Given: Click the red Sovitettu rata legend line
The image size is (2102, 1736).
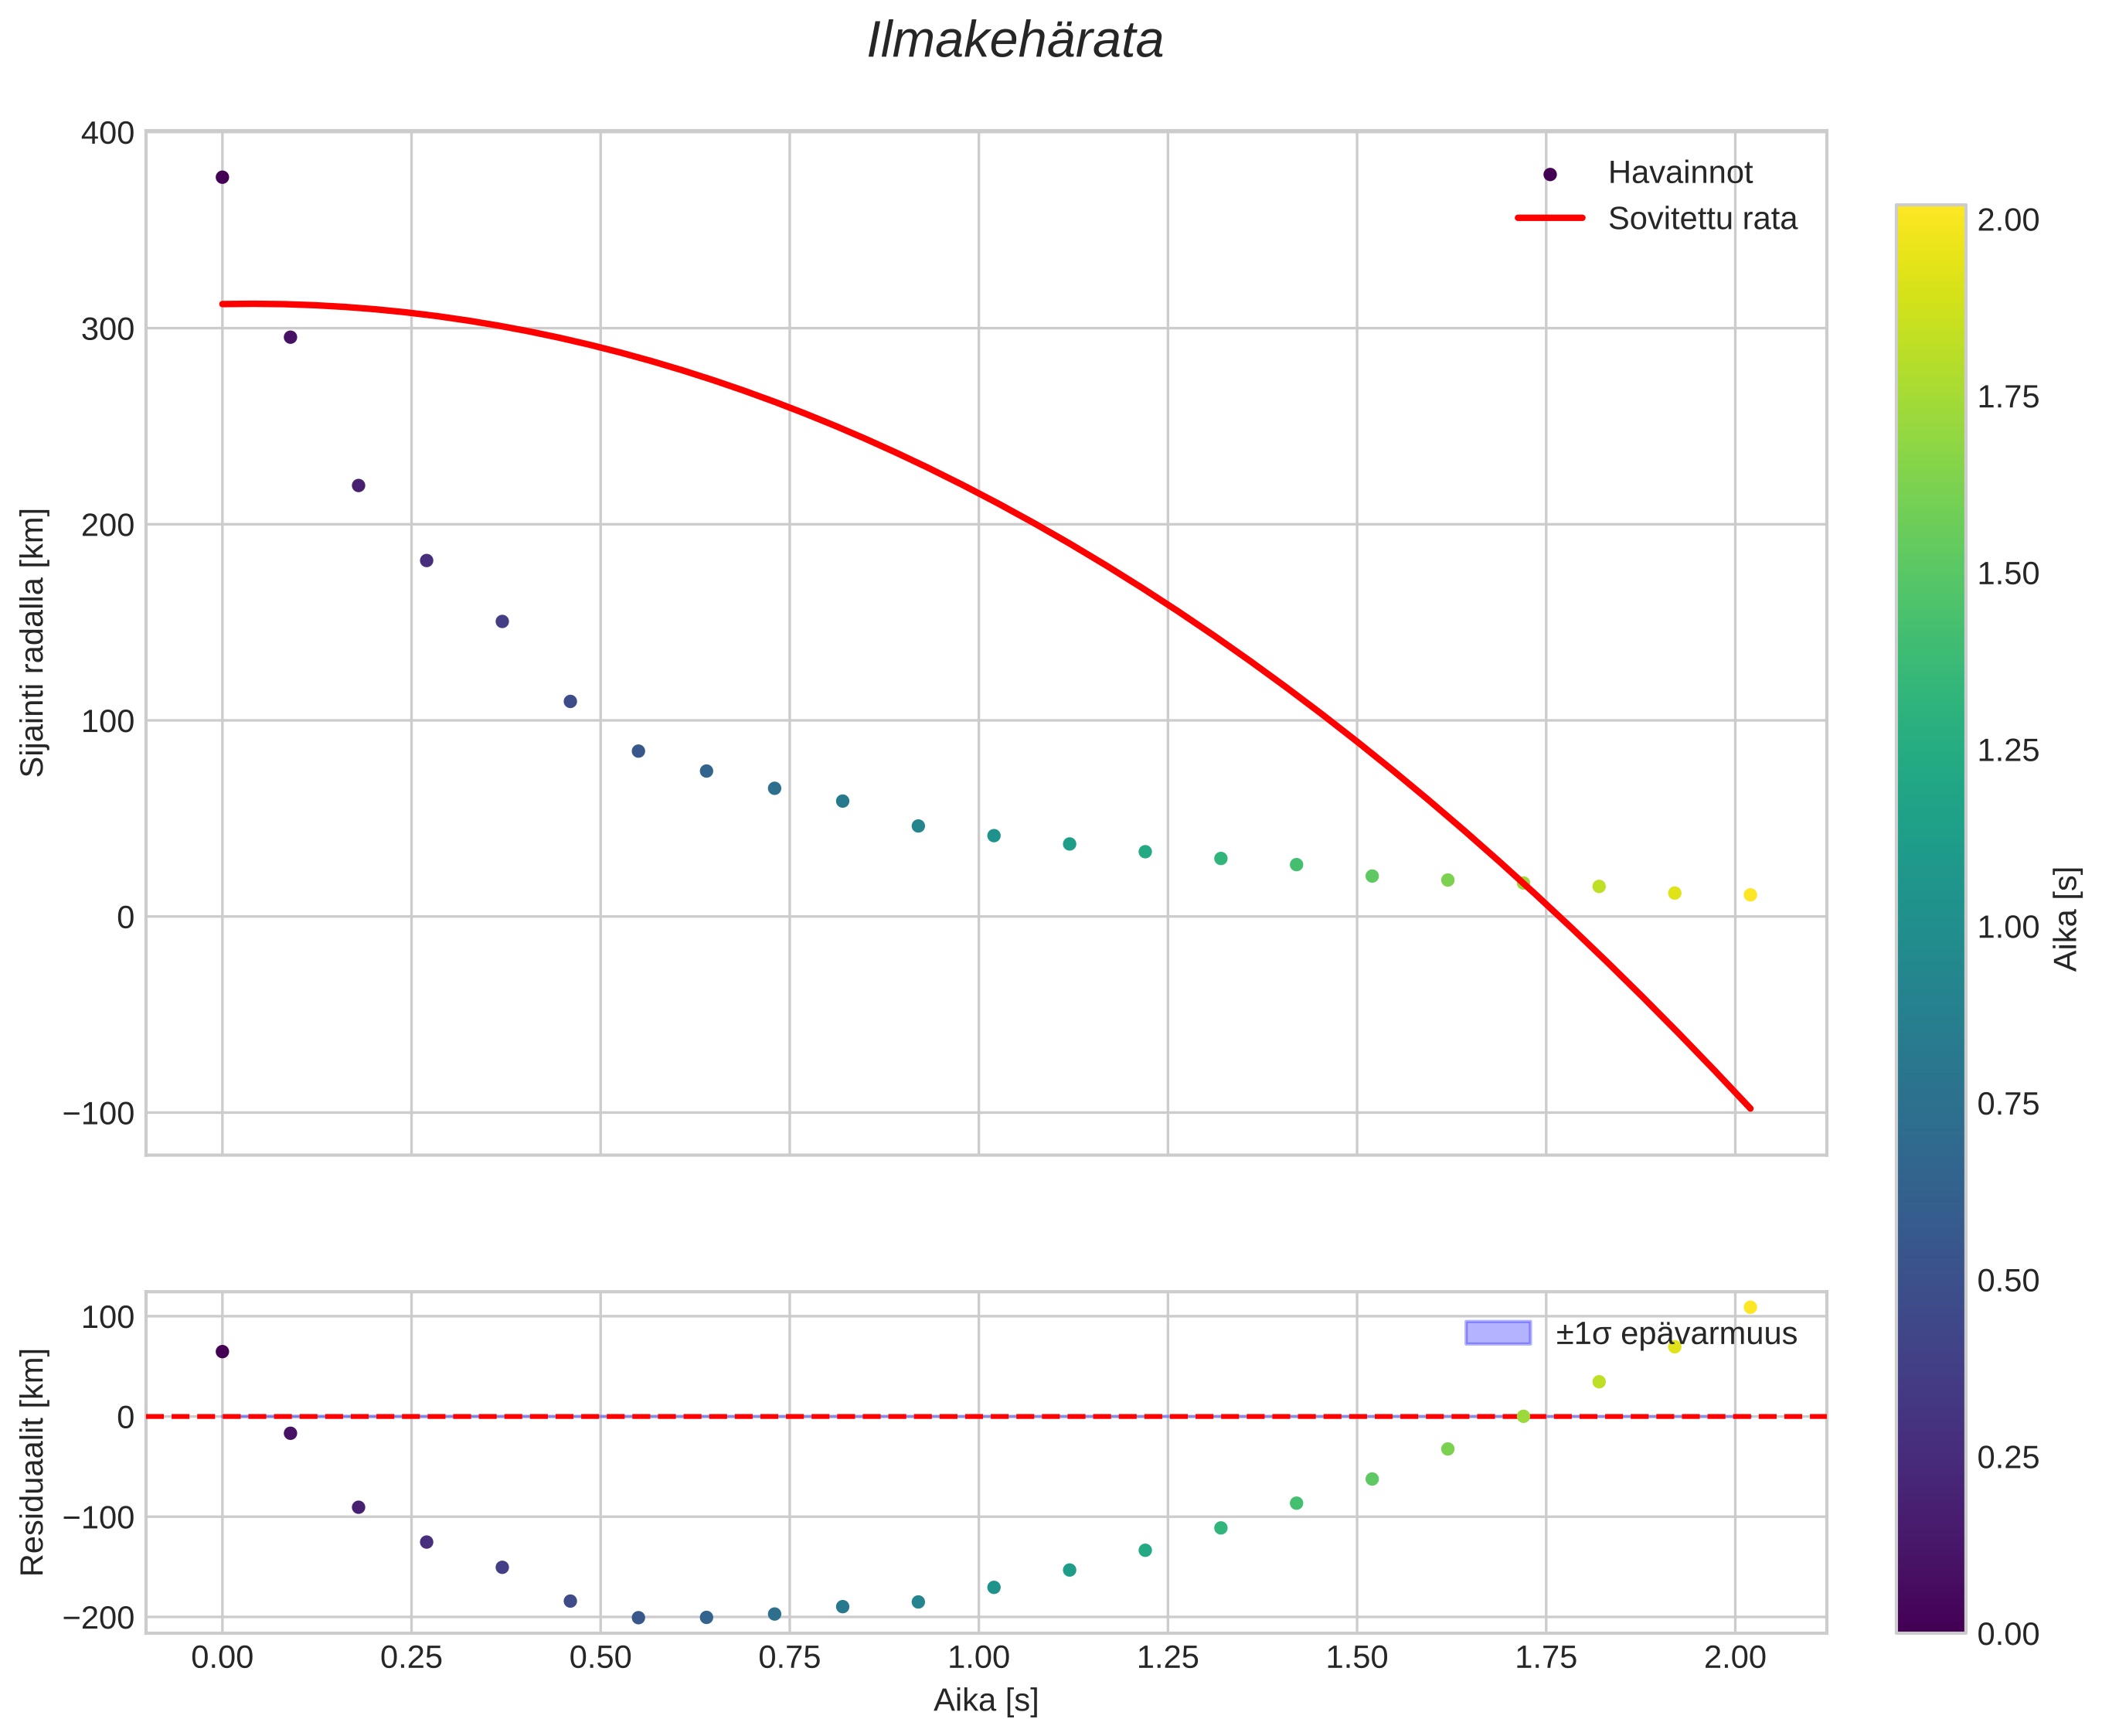Looking at the screenshot, I should [x=1549, y=218].
